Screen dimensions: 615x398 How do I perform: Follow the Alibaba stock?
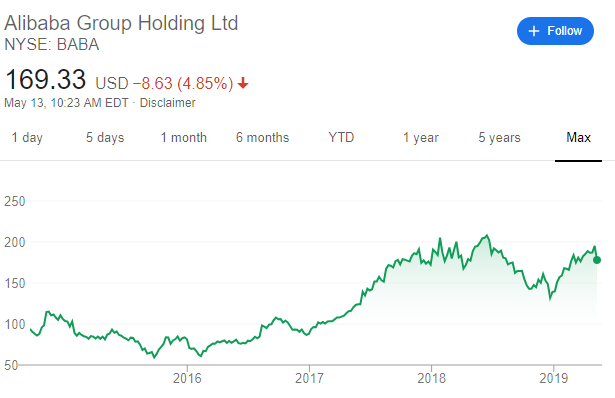click(555, 31)
